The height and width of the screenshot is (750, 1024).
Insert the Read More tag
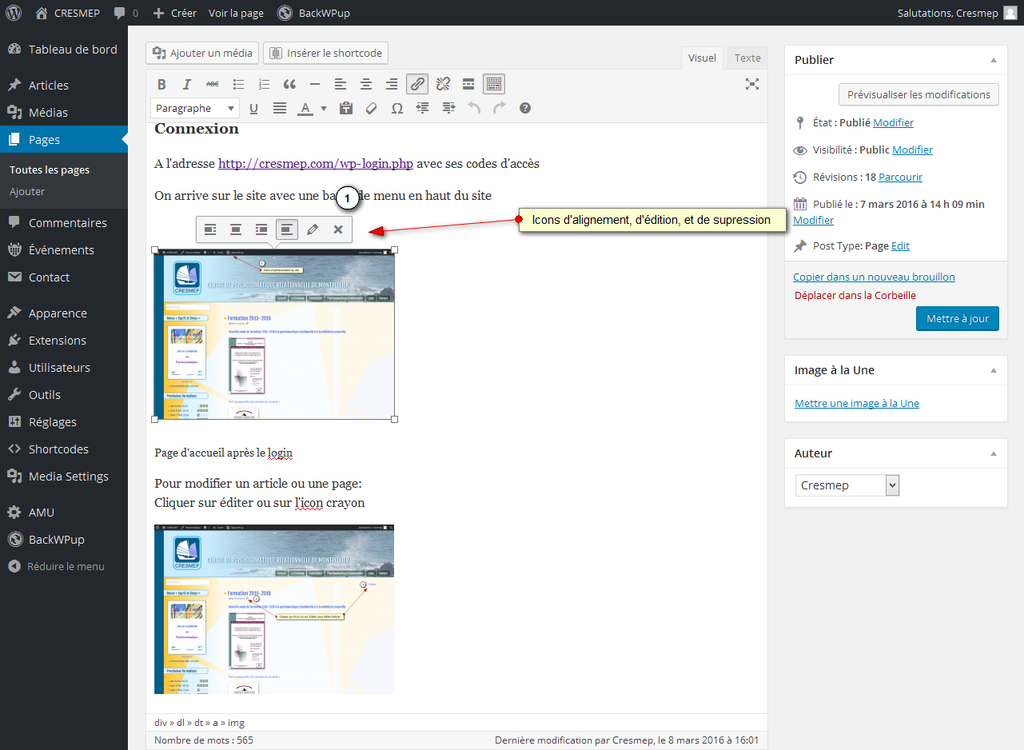coord(468,84)
